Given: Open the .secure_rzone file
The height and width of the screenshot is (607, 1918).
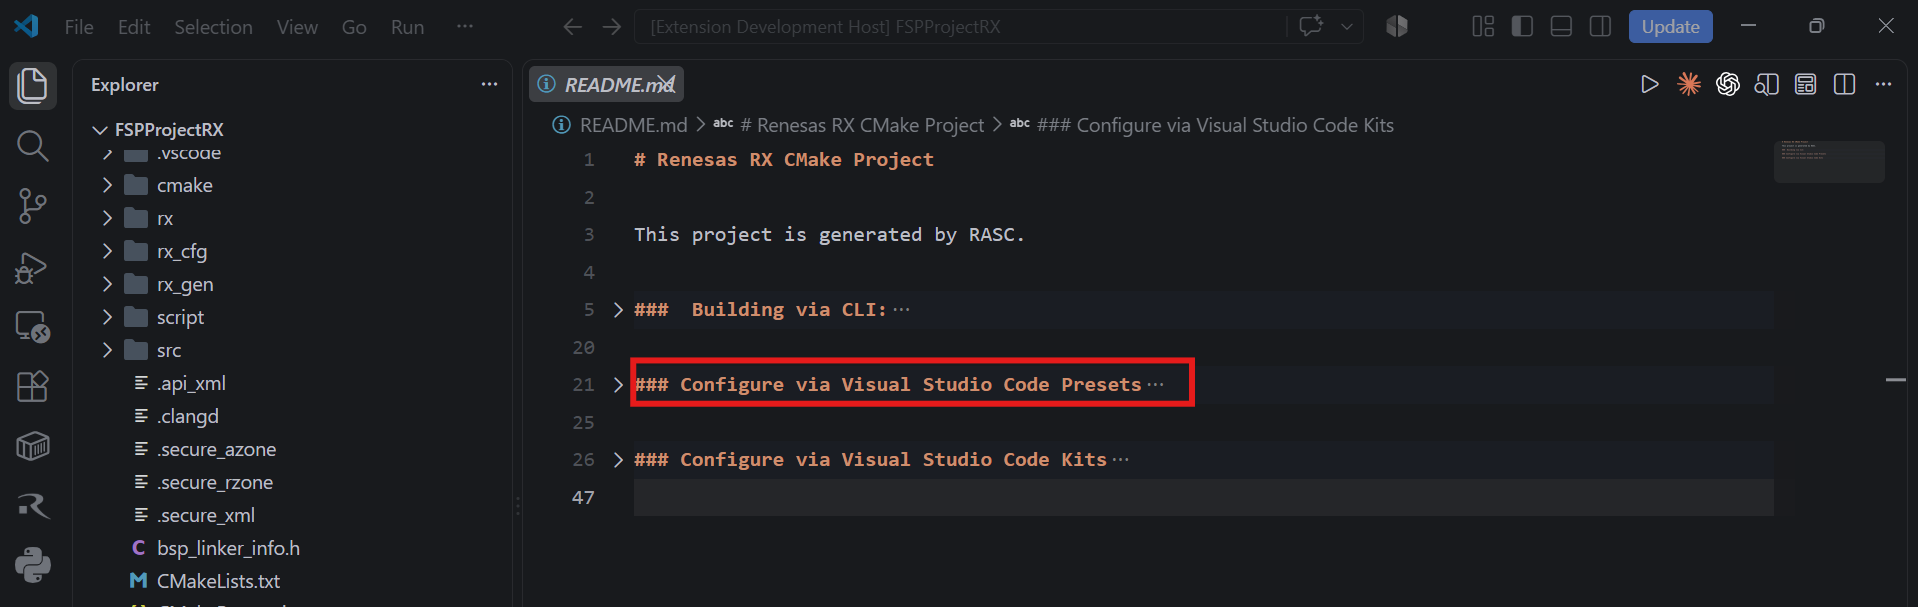Looking at the screenshot, I should pos(215,482).
